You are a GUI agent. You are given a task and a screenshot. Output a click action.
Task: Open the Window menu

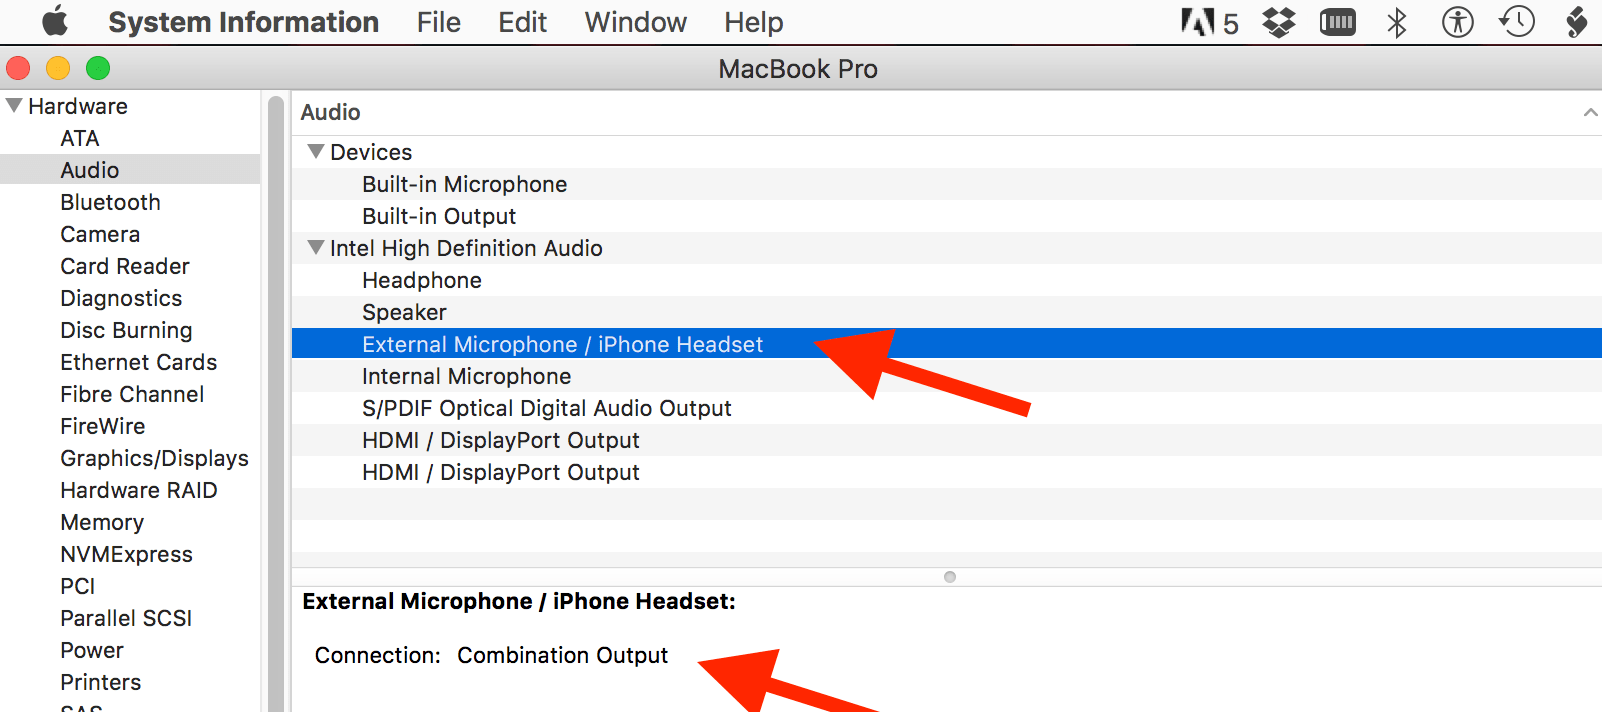tap(634, 21)
